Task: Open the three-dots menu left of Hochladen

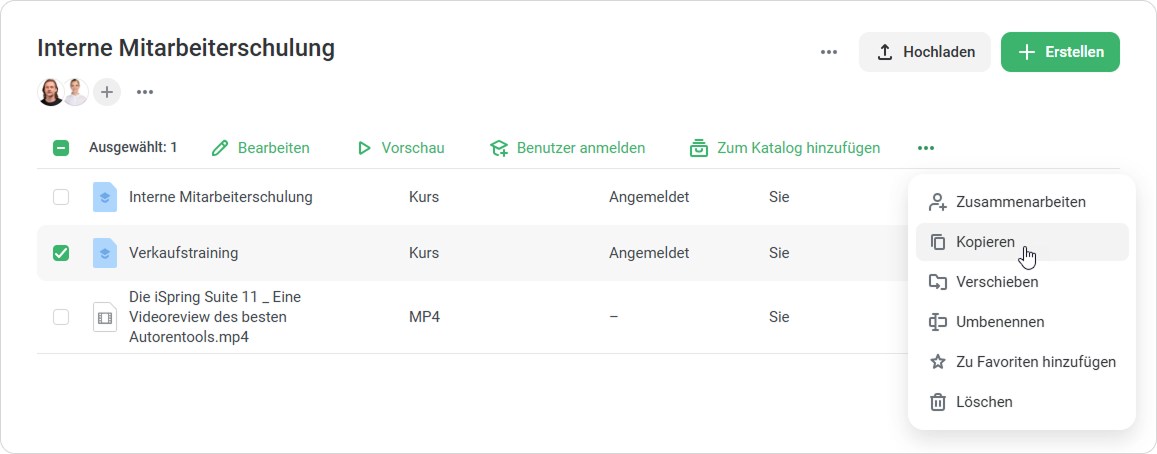Action: pos(829,52)
